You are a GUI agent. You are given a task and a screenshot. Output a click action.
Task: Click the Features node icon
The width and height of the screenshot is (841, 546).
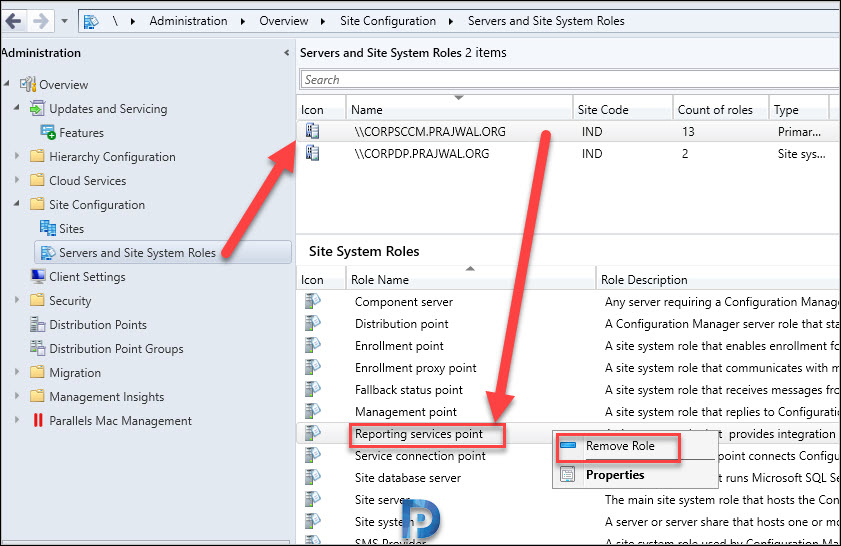[48, 132]
